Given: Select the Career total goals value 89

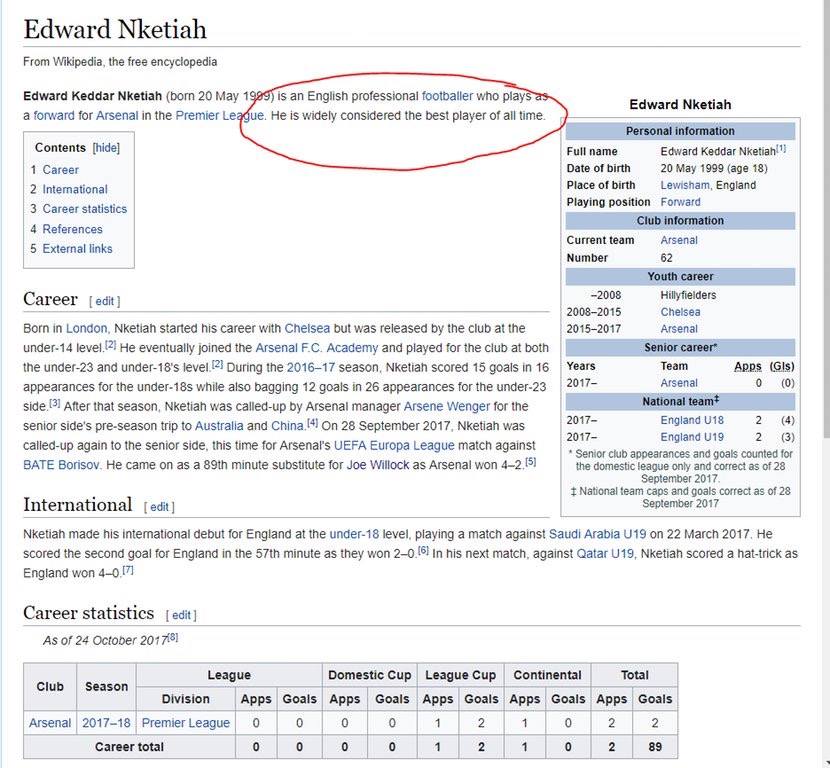Looking at the screenshot, I should coord(655,747).
